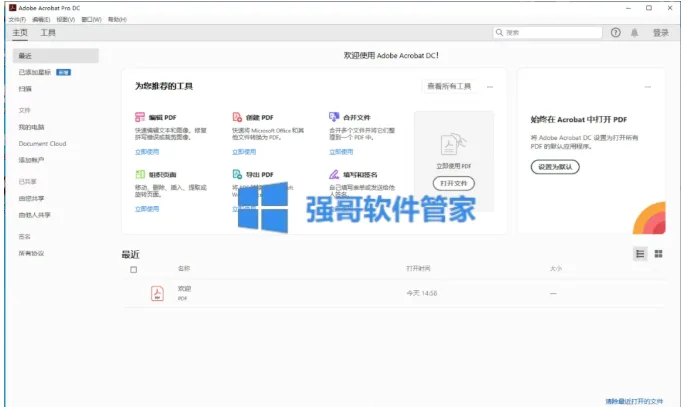Viewport: 681px width, 407px height.
Task: Switch recent files to list view
Action: pyautogui.click(x=640, y=254)
